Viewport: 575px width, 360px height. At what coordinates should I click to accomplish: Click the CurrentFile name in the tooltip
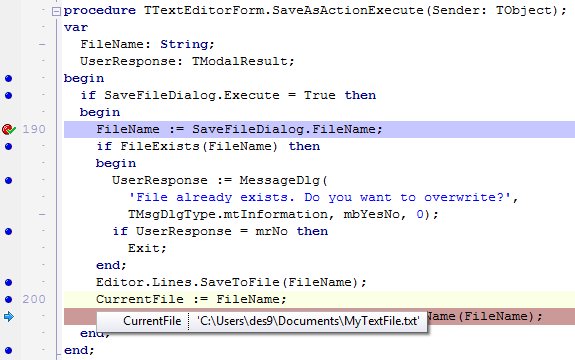coord(152,321)
